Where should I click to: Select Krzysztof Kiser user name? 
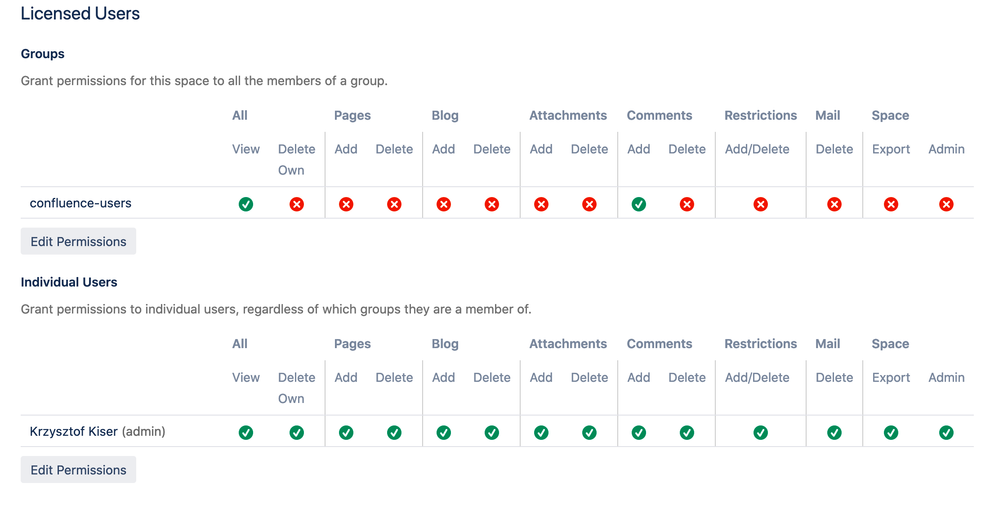tap(73, 431)
